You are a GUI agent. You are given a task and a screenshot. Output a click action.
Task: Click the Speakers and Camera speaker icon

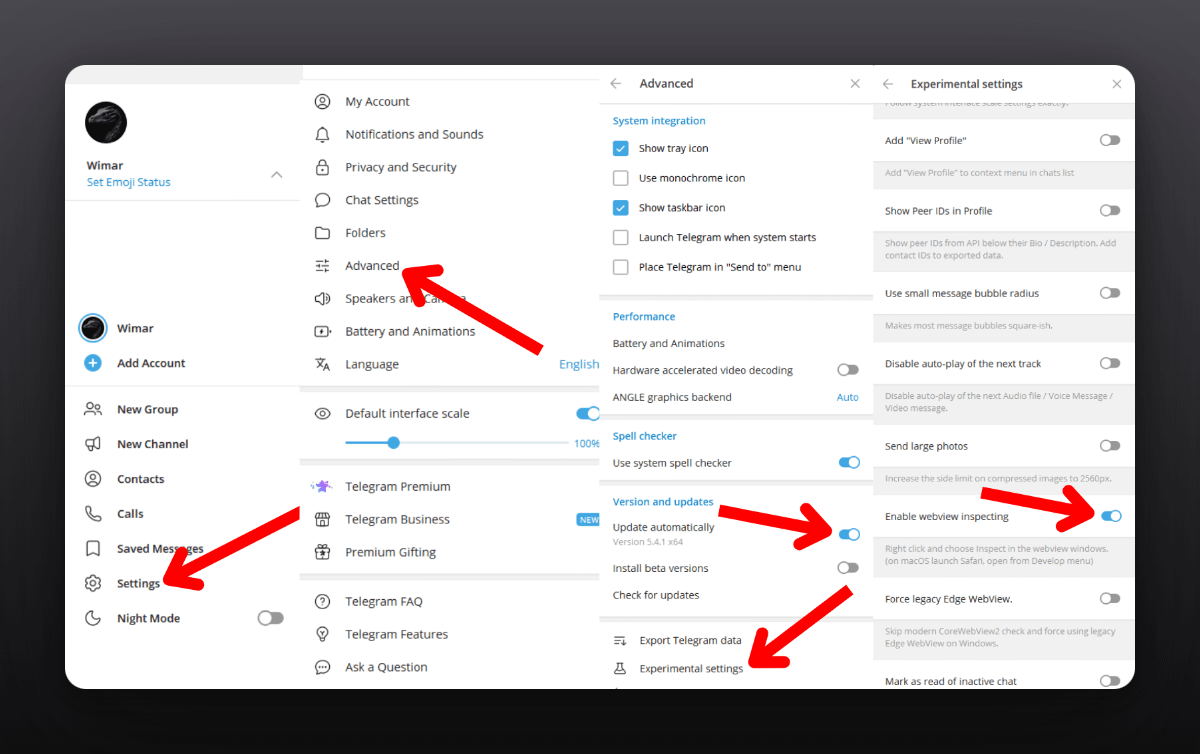pos(322,299)
